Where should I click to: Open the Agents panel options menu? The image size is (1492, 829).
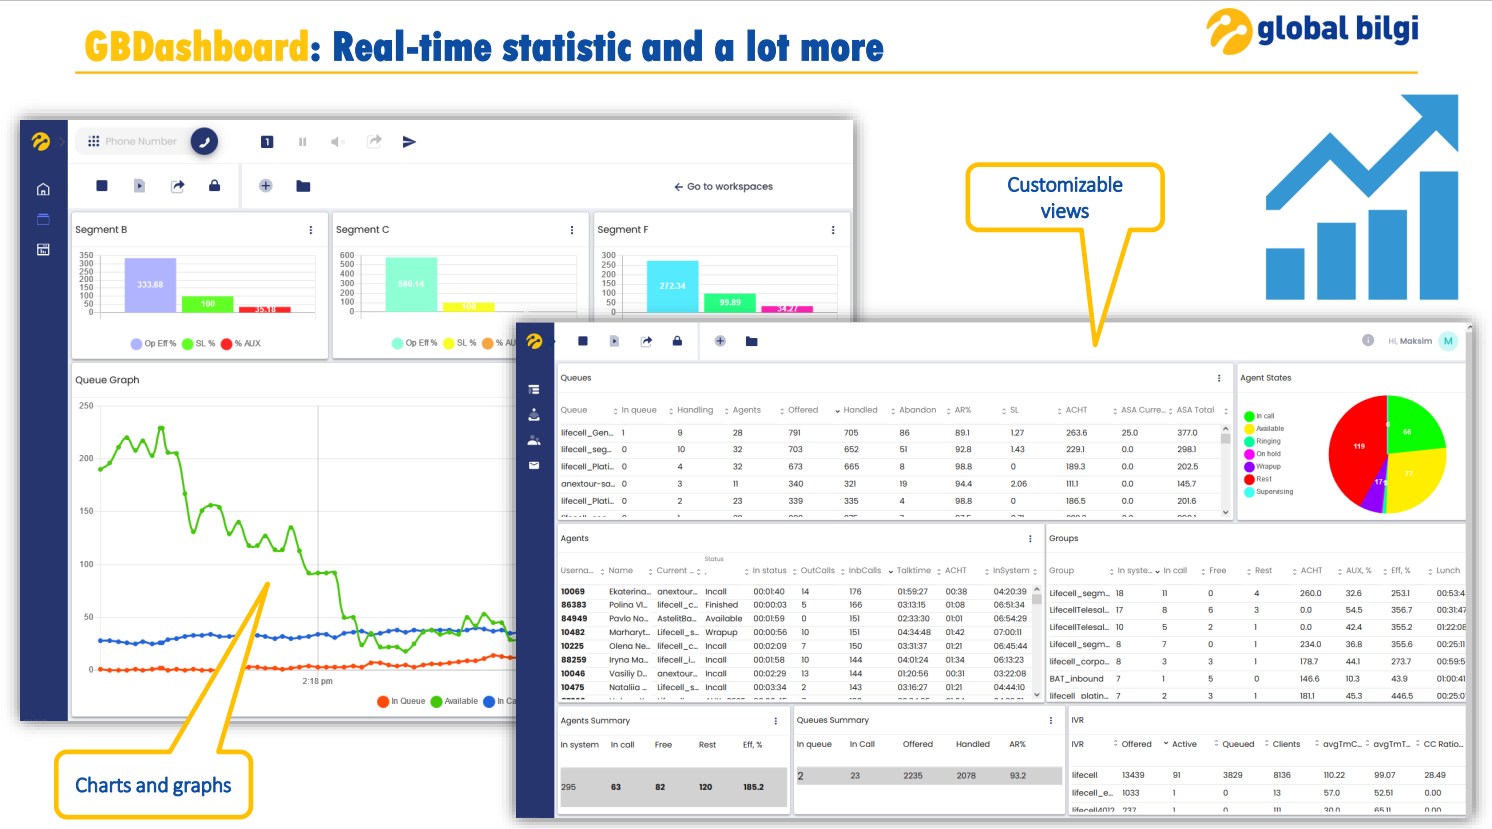point(1030,538)
